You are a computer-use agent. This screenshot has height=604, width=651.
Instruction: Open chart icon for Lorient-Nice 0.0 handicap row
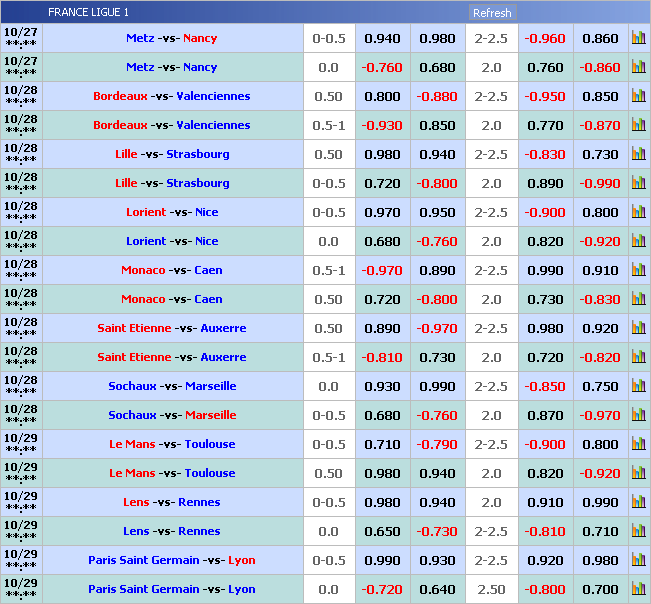(638, 242)
